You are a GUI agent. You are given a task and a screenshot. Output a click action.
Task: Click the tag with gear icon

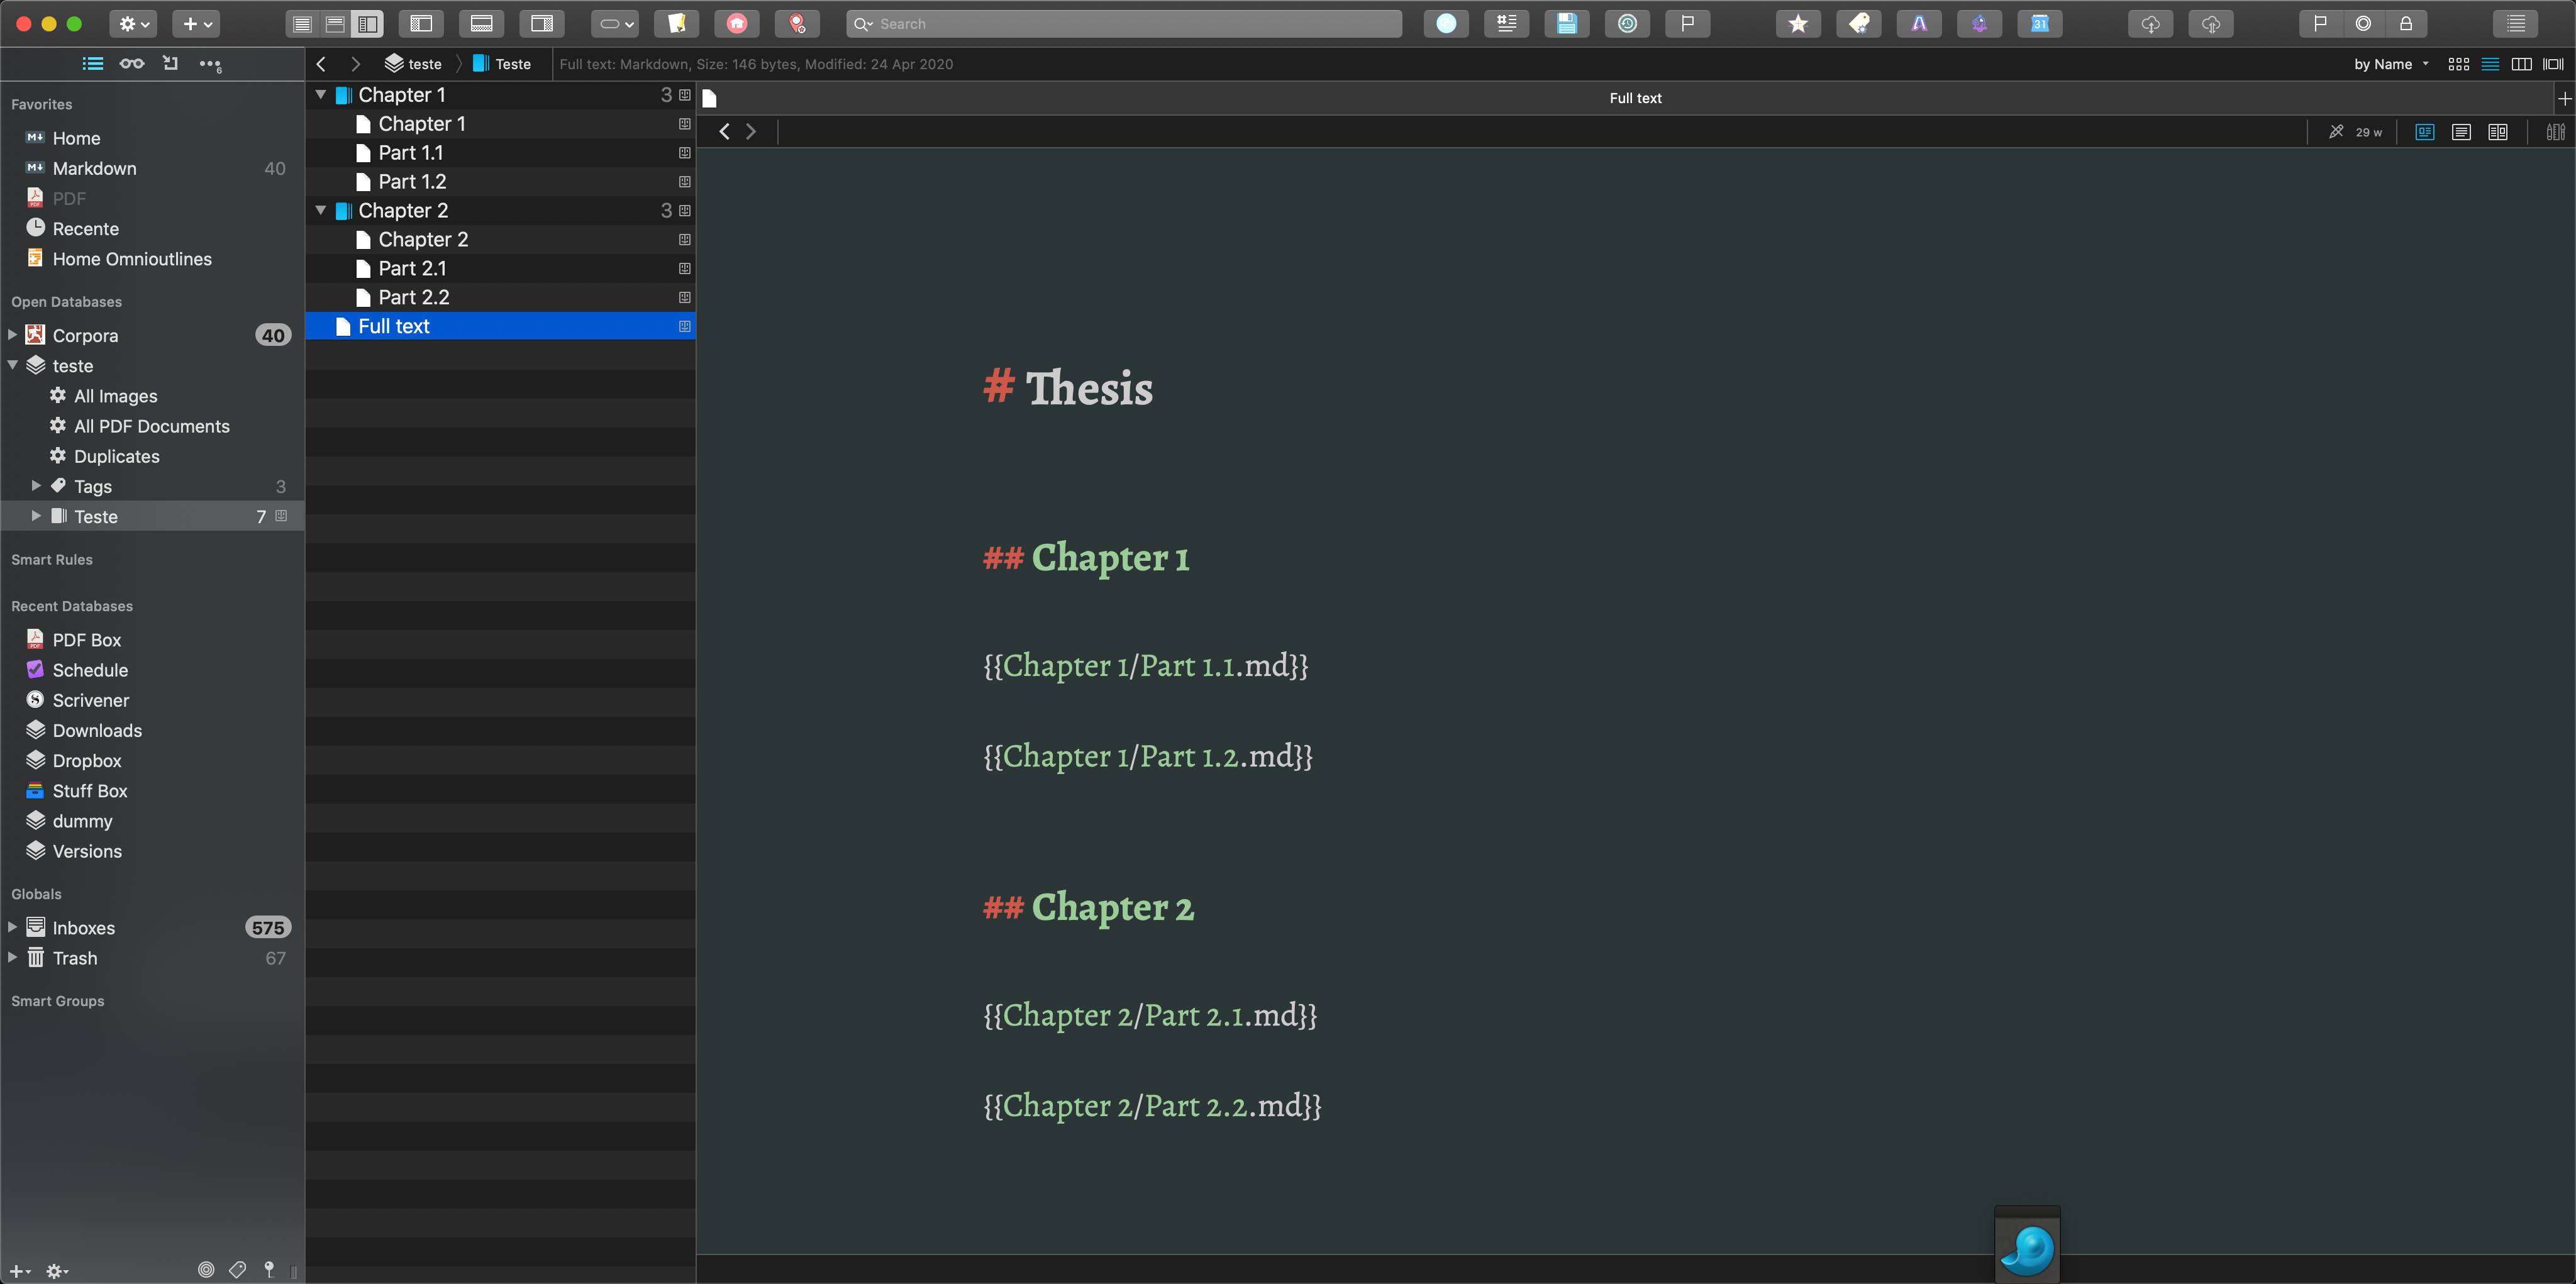pyautogui.click(x=1858, y=24)
